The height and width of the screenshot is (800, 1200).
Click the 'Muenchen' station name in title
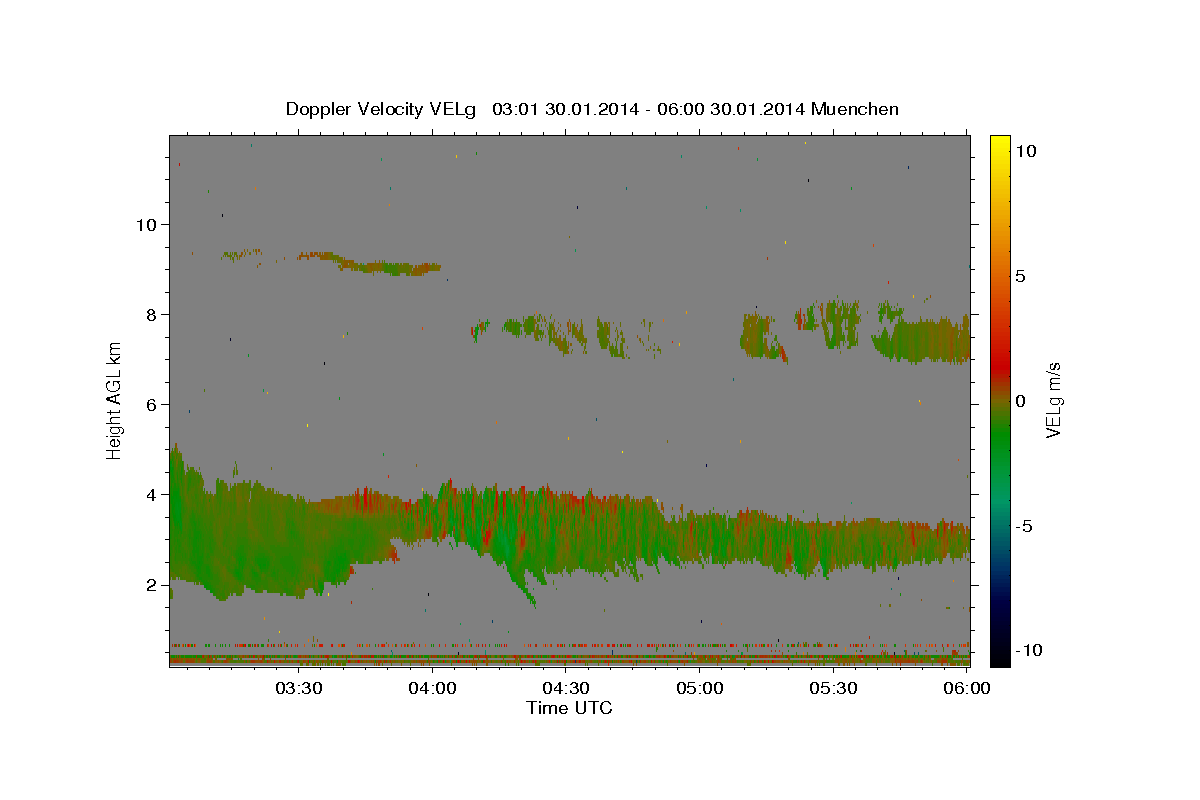point(855,109)
